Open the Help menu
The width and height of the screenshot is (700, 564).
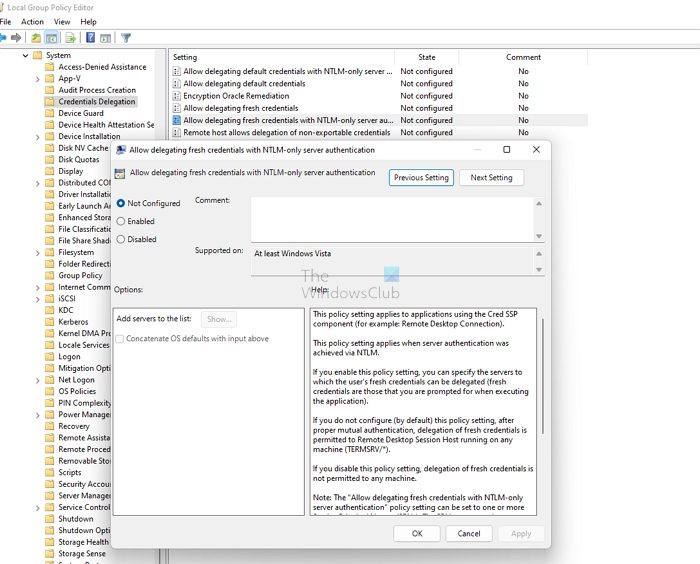(88, 22)
